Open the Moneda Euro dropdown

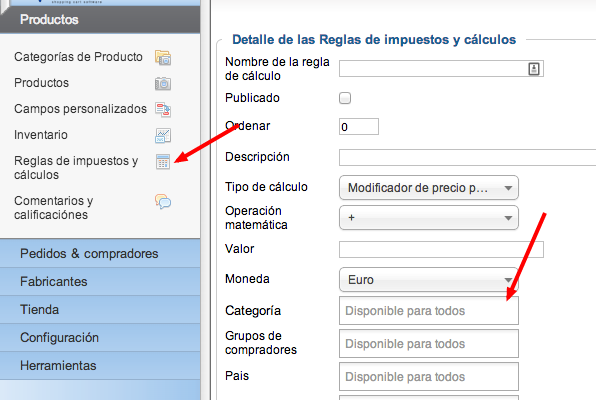(429, 279)
